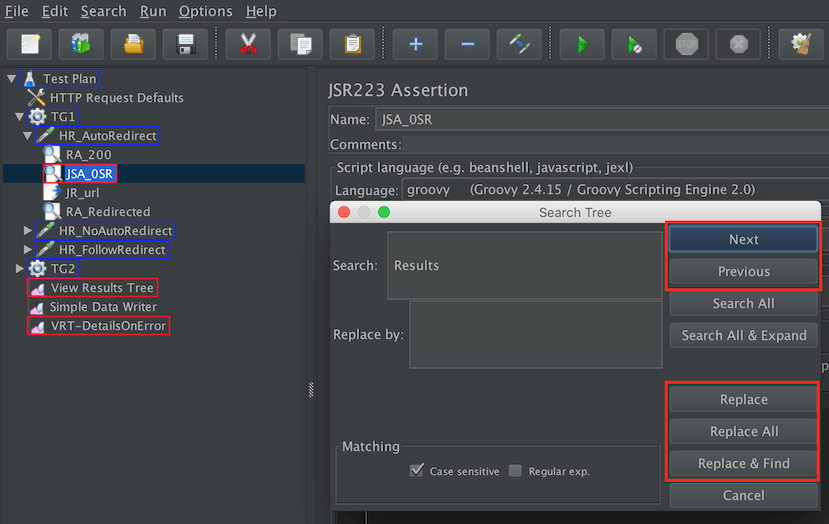Viewport: 829px width, 524px height.
Task: Open the Run menu
Action: [153, 11]
